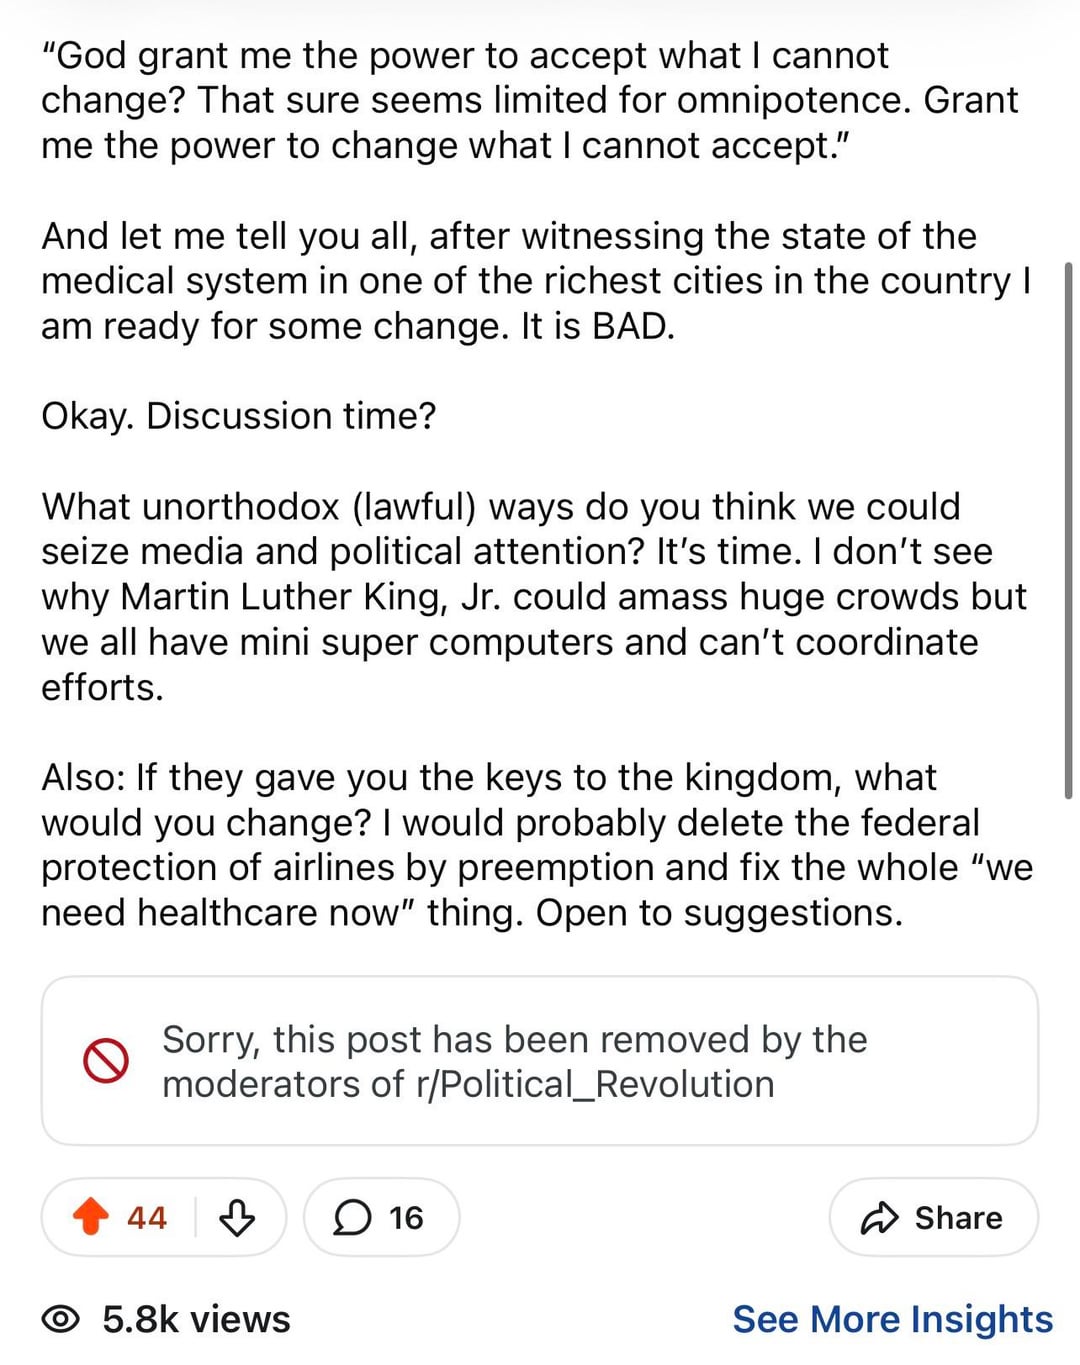
Task: Open See More Insights link
Action: pyautogui.click(x=892, y=1320)
